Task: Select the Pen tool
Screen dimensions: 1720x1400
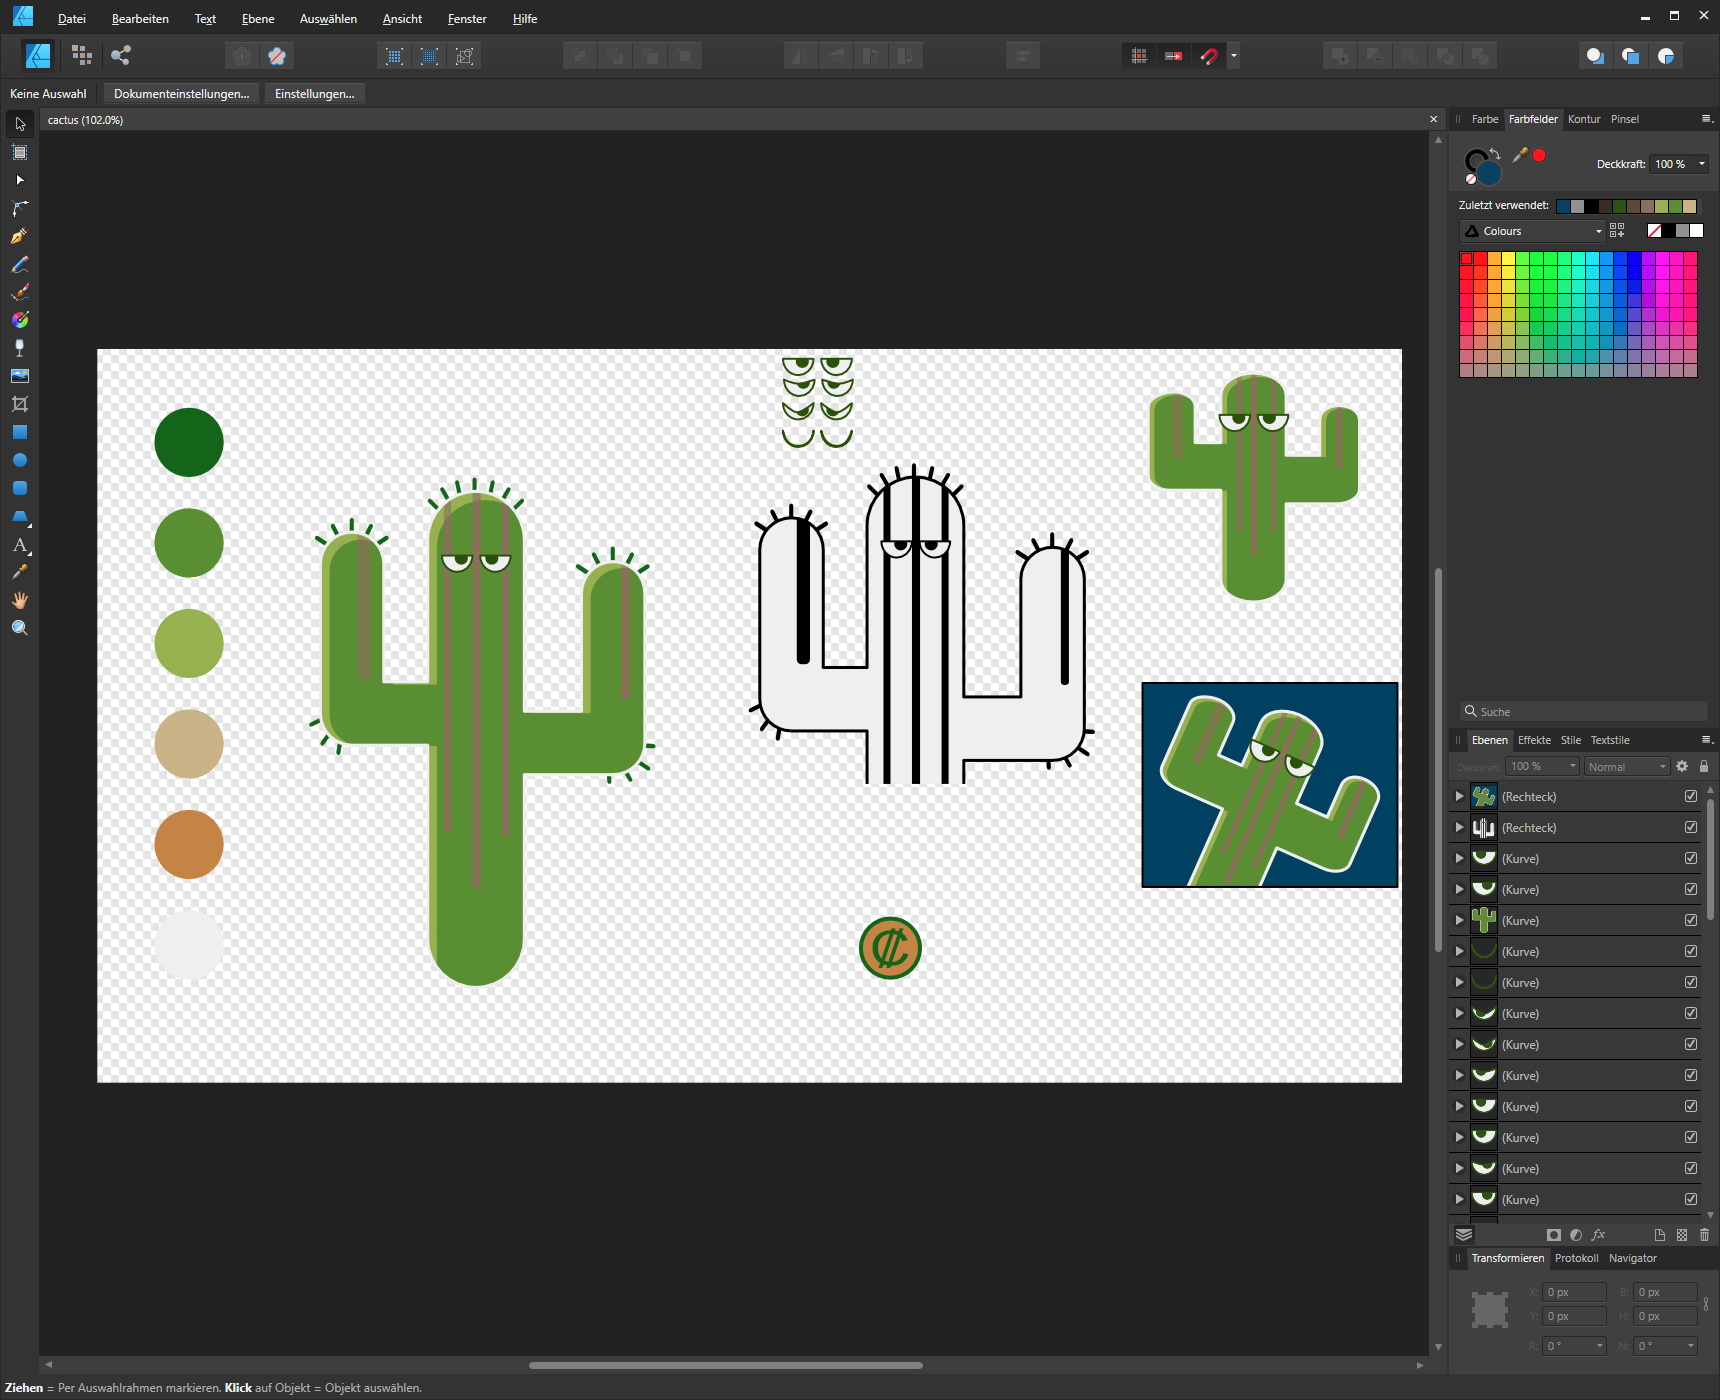Action: pyautogui.click(x=19, y=236)
